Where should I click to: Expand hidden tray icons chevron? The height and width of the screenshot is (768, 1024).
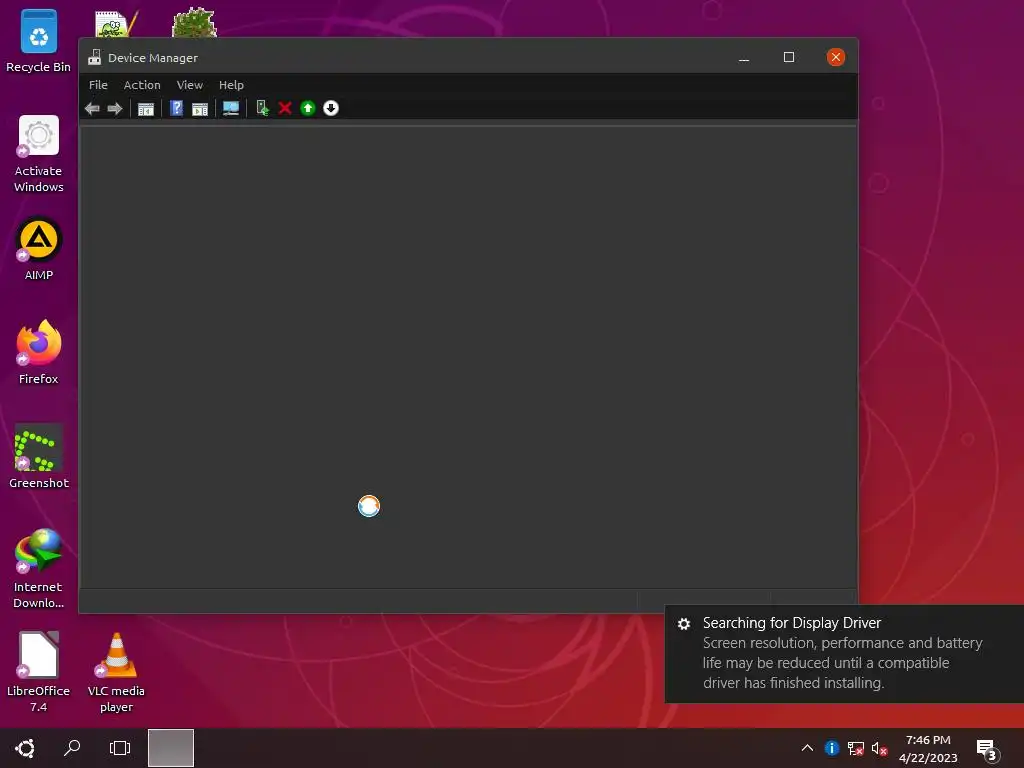[807, 748]
